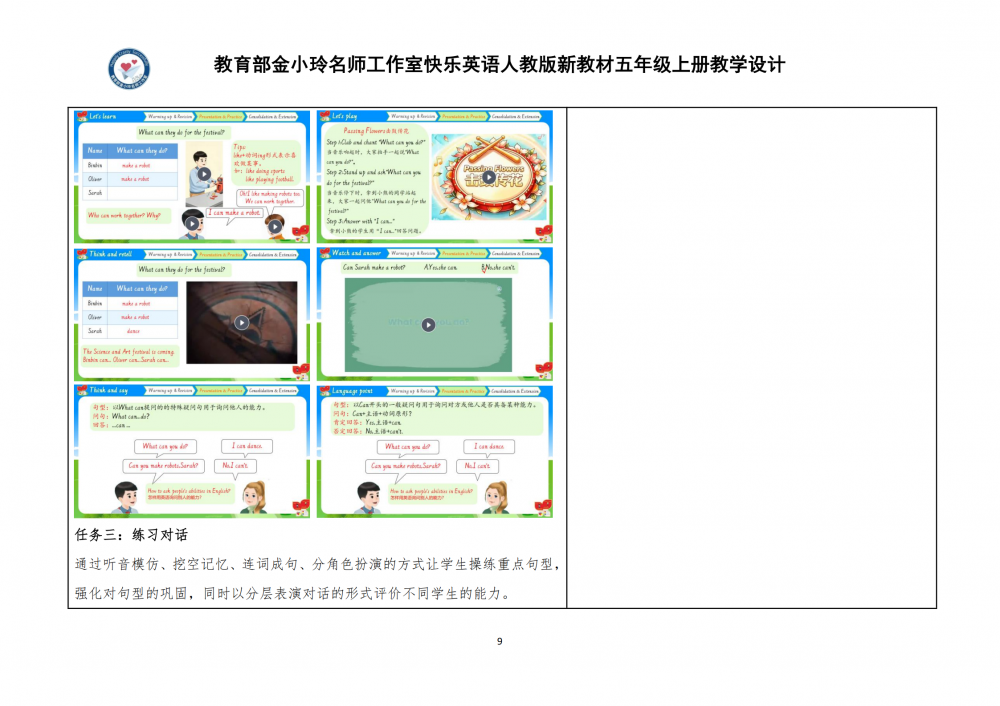This screenshot has height=706, width=1000.
Task: Click the "I can make a robot." speech bubble
Action: click(x=235, y=213)
